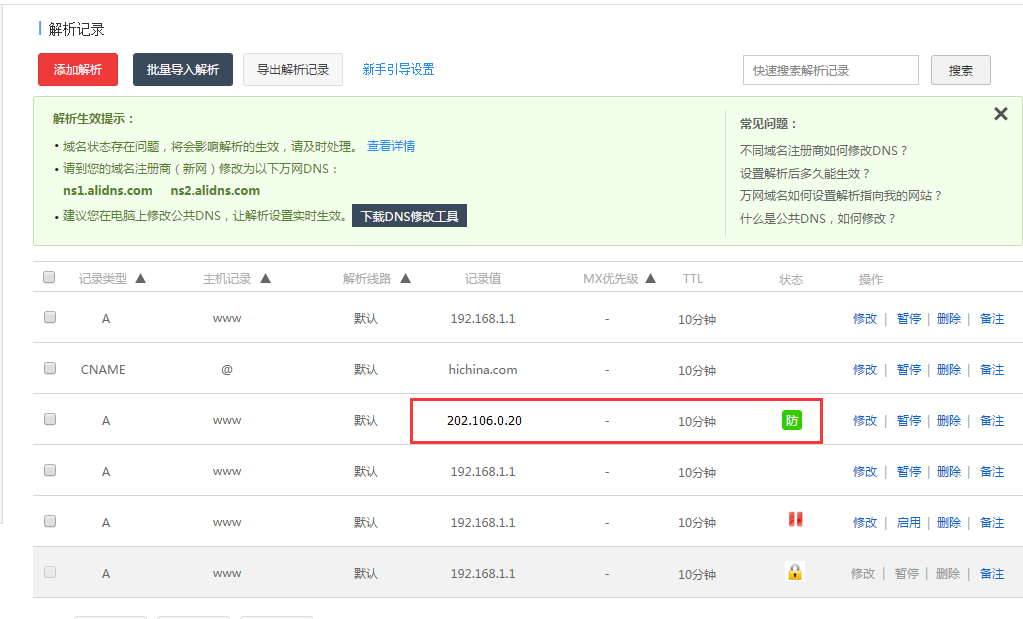Image resolution: width=1023 pixels, height=619 pixels.
Task: Click the lock icon on the locked record
Action: click(796, 572)
